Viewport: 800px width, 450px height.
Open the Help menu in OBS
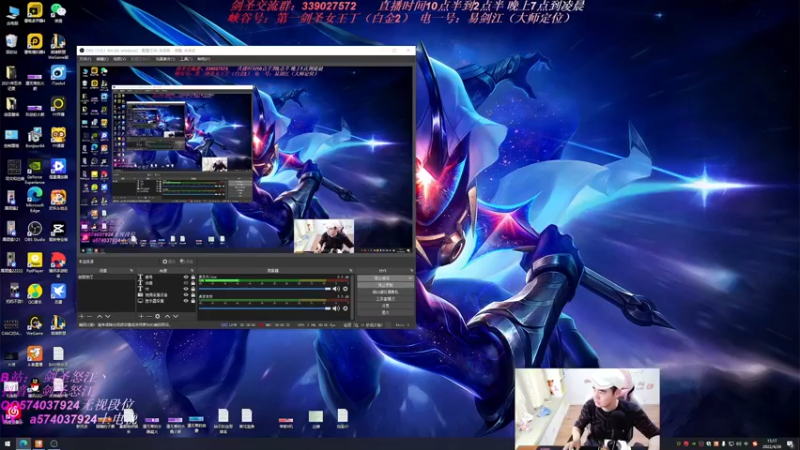click(203, 59)
